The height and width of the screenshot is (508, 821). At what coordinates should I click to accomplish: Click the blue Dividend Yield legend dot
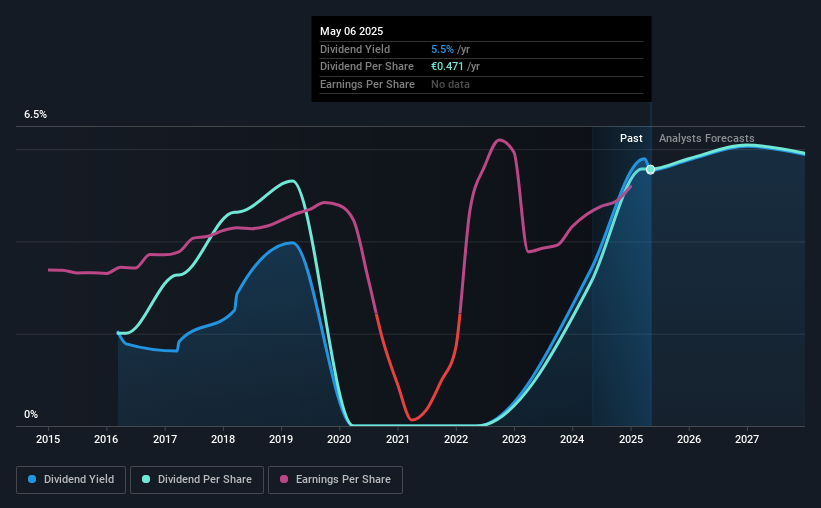click(32, 479)
